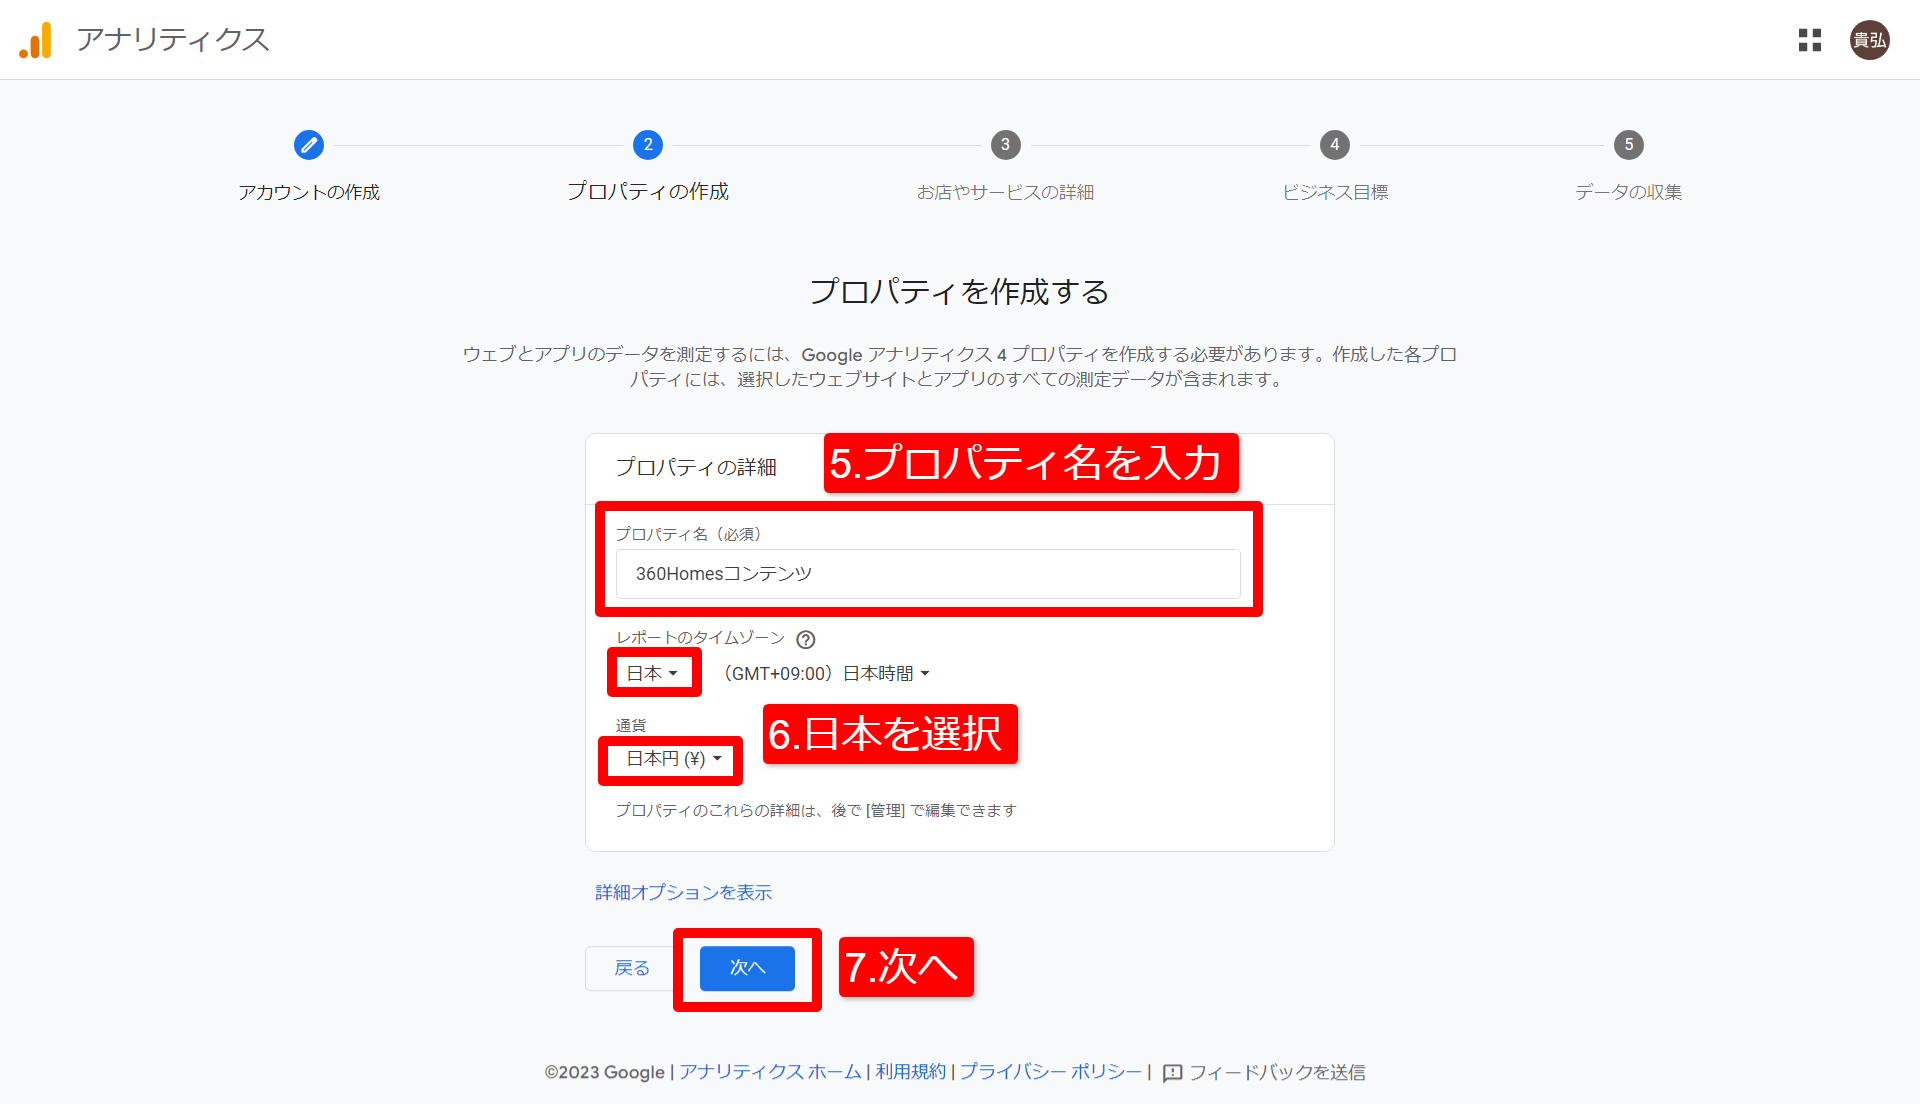Click the step 5 circle icon
Viewport: 1920px width, 1105px height.
(x=1628, y=145)
